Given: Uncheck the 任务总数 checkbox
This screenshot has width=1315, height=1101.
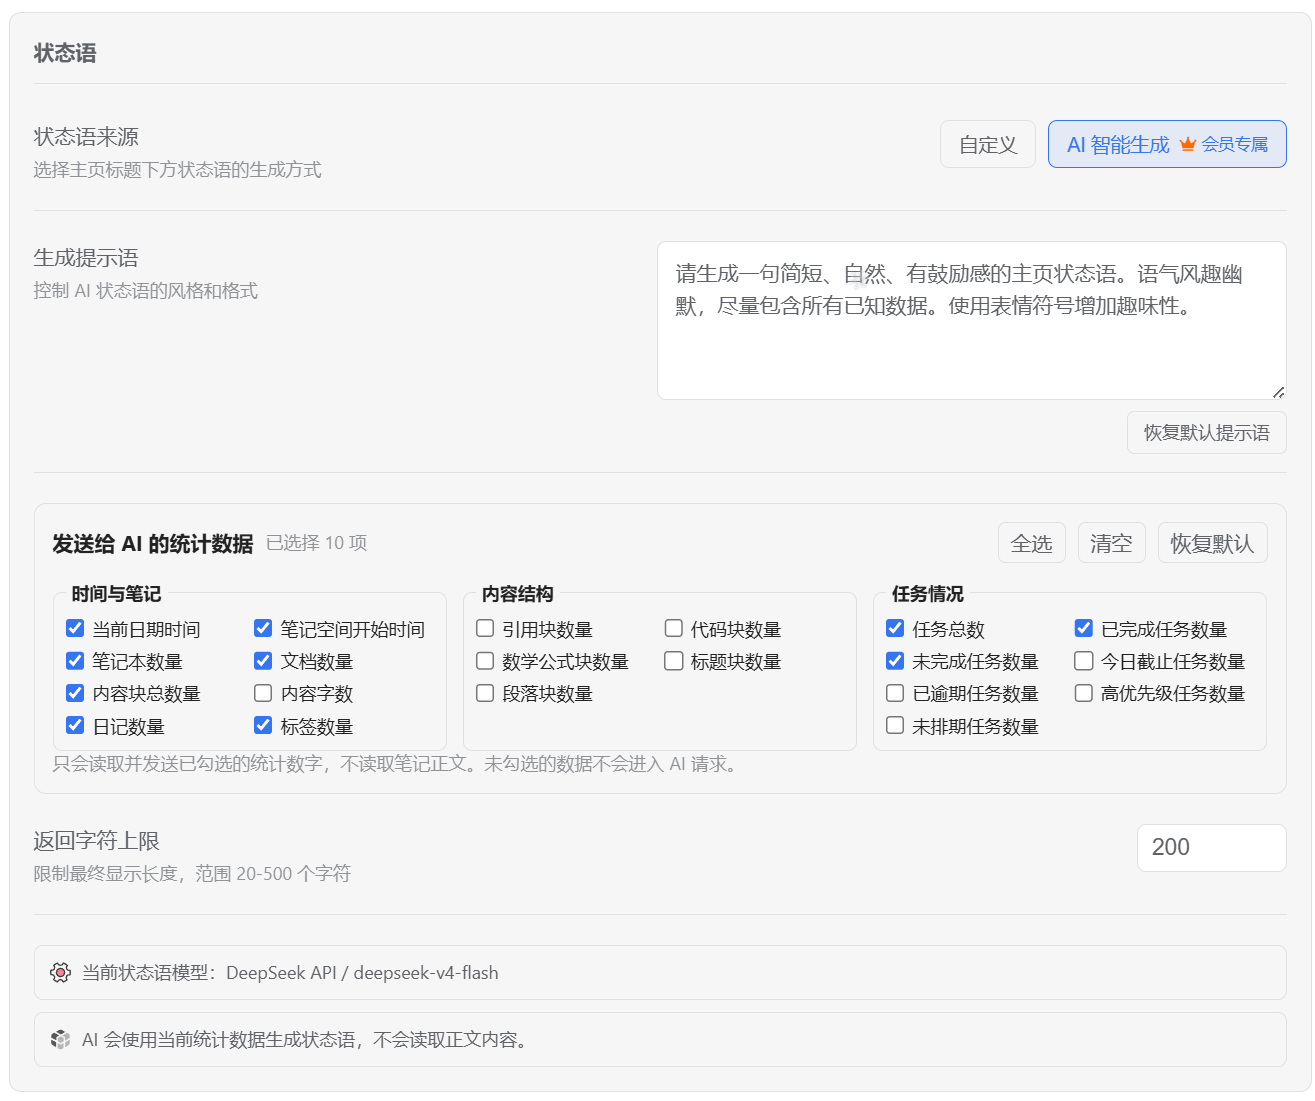Looking at the screenshot, I should pyautogui.click(x=895, y=628).
